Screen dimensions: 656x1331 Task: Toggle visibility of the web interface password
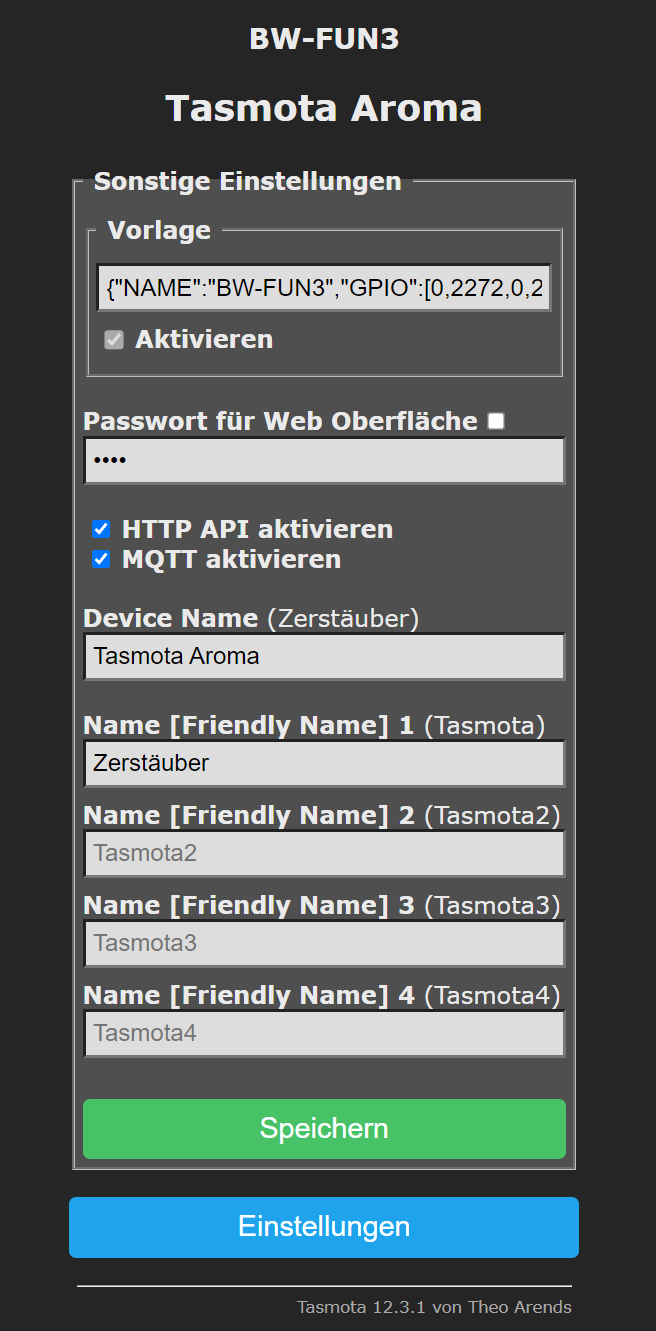point(496,420)
